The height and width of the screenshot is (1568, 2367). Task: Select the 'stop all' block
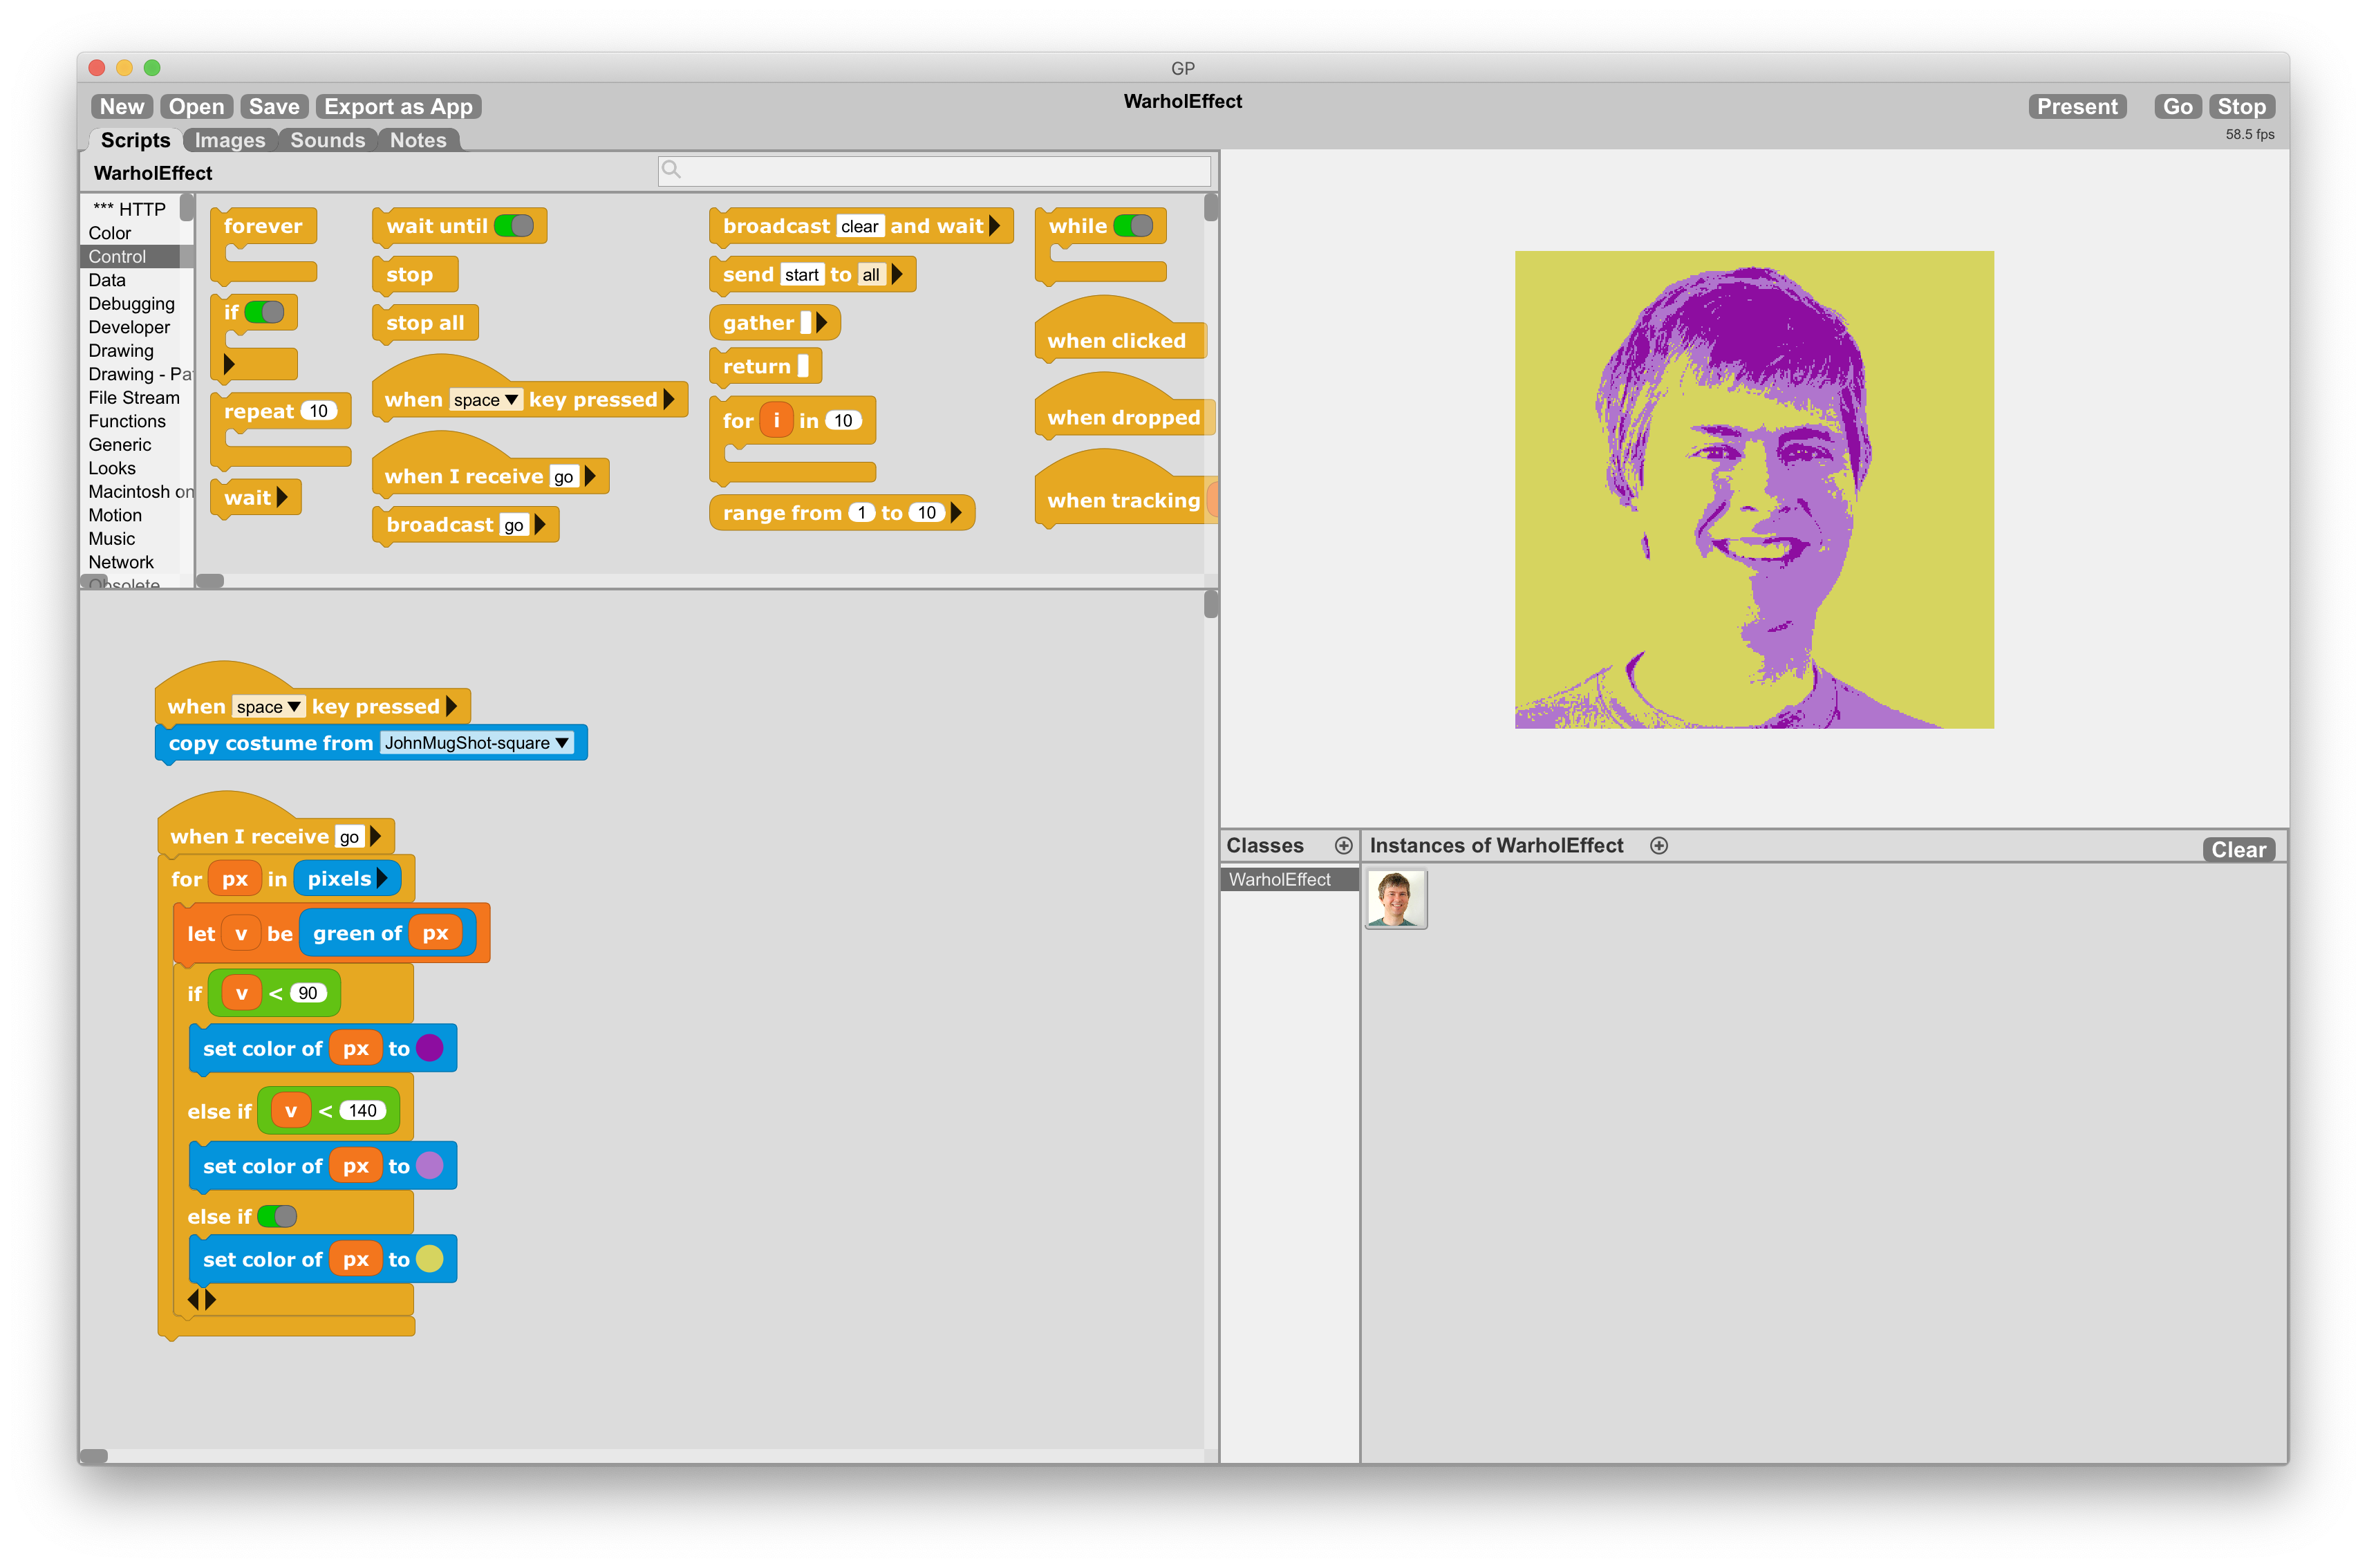click(x=425, y=323)
